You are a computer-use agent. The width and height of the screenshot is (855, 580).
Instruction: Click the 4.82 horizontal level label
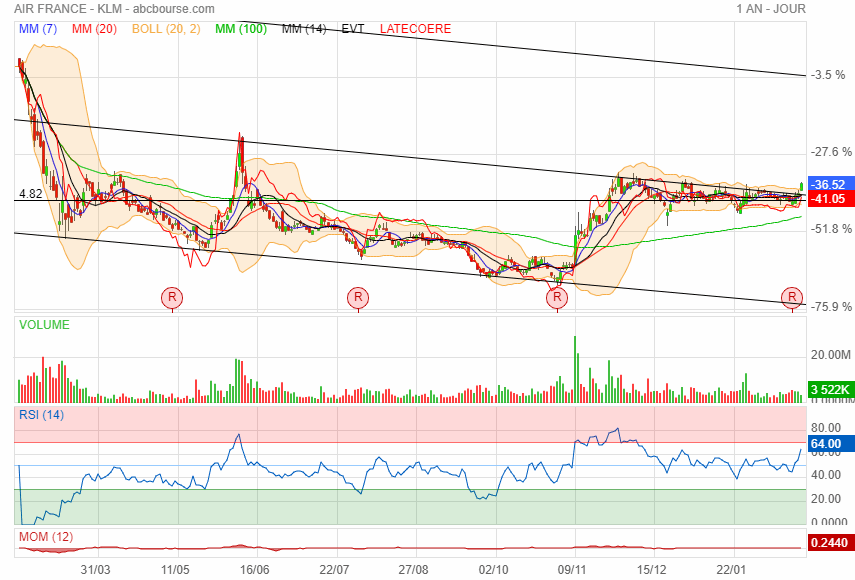point(31,194)
